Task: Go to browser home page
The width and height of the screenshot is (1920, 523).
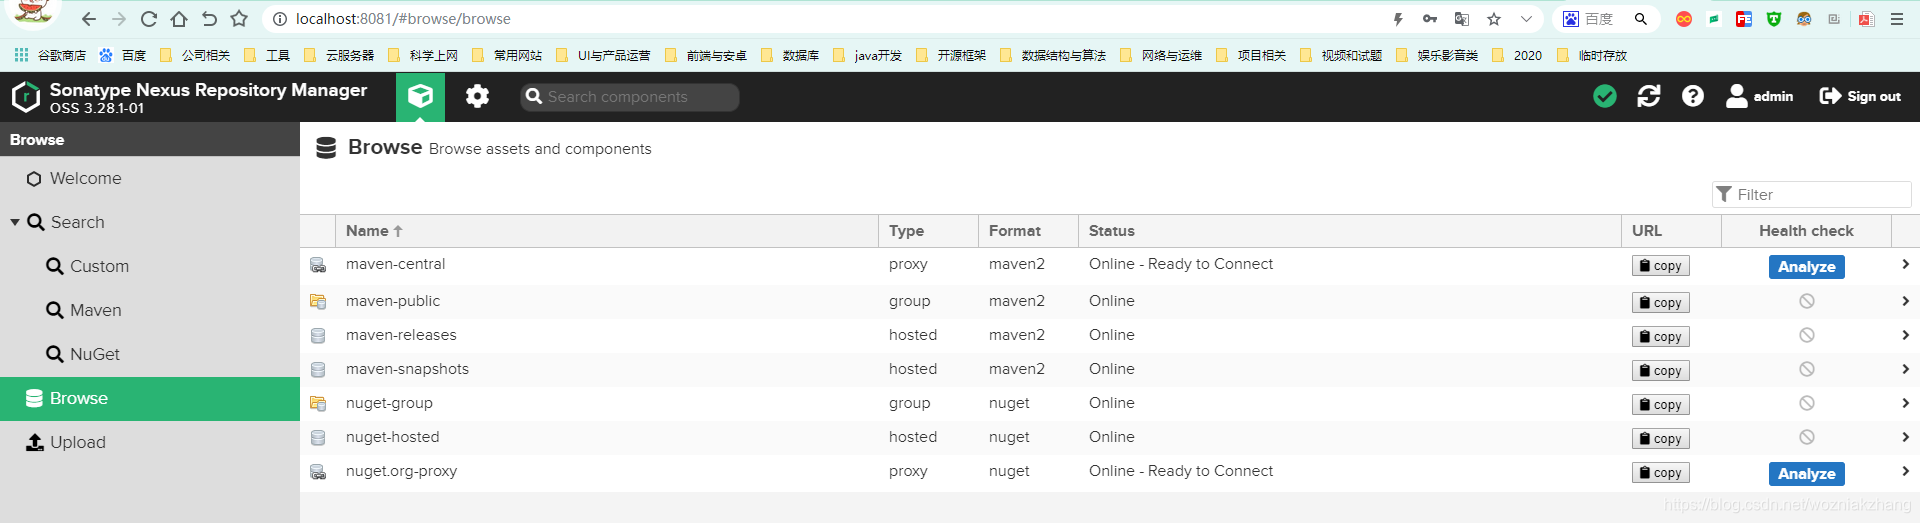Action: pos(179,19)
